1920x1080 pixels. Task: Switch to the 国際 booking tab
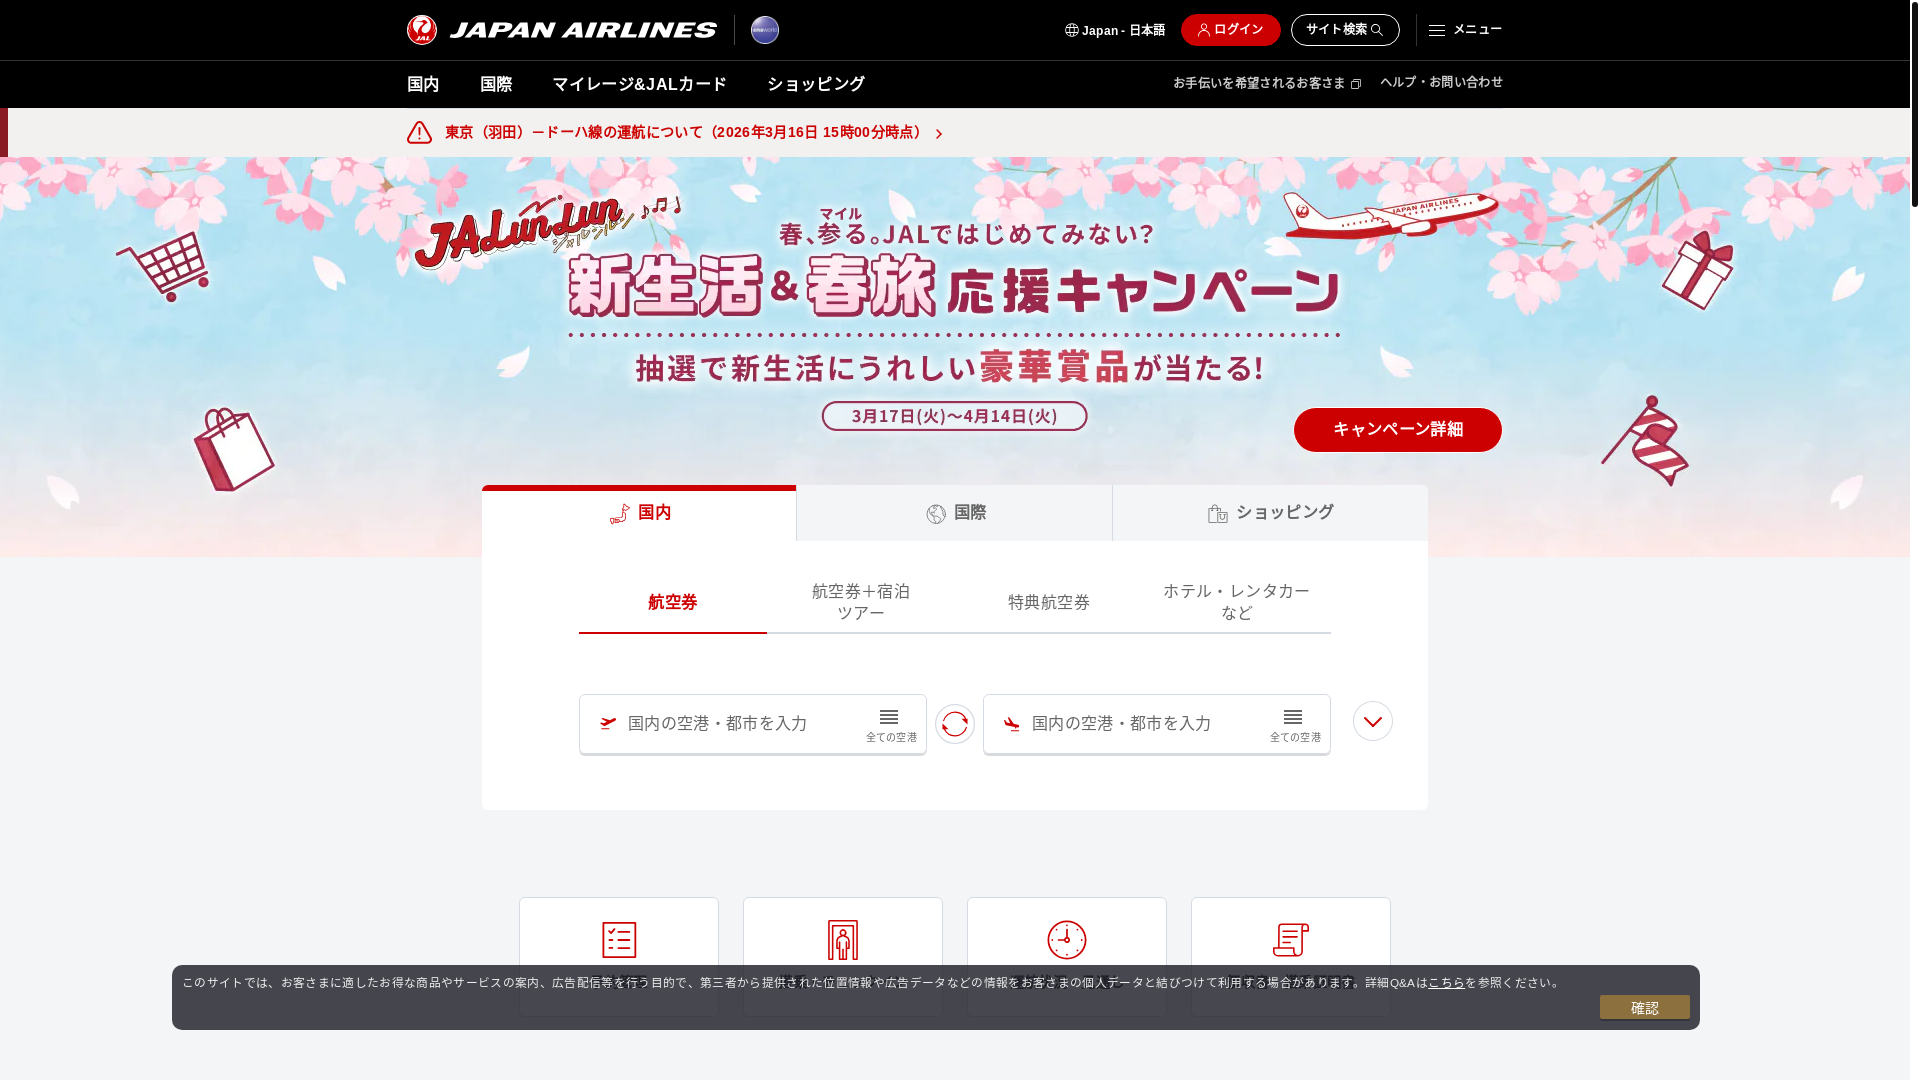tap(954, 513)
